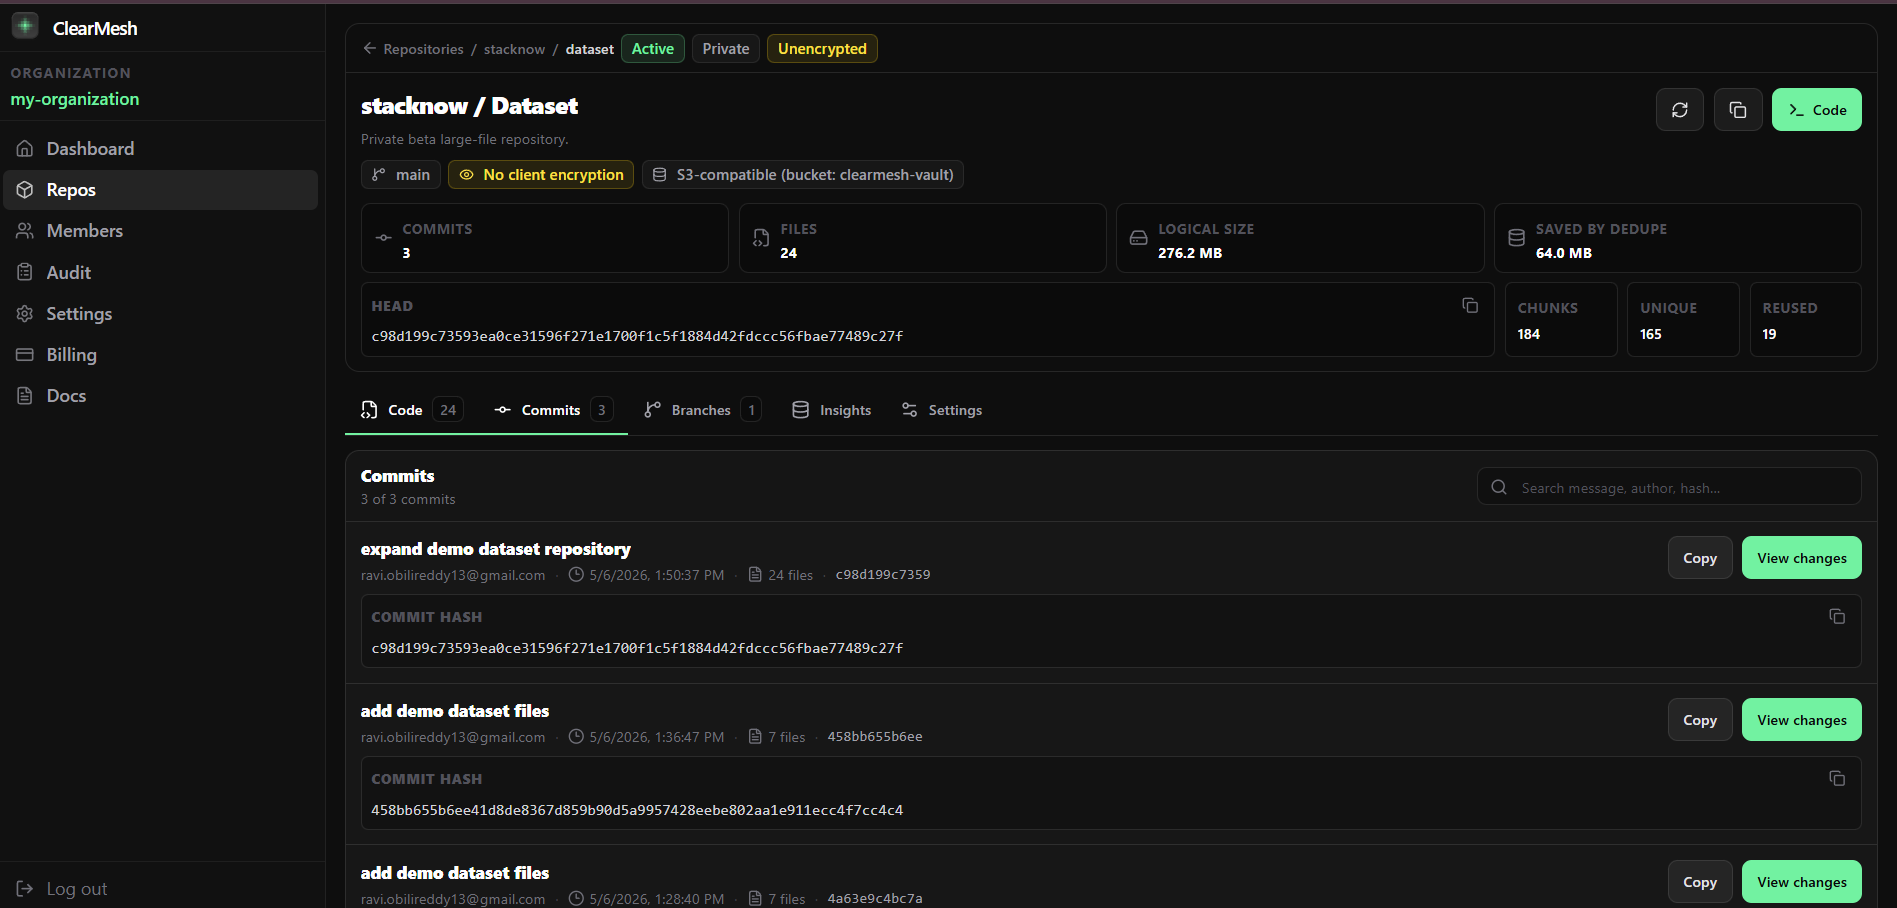
Task: Go to the Members page
Action: point(161,231)
